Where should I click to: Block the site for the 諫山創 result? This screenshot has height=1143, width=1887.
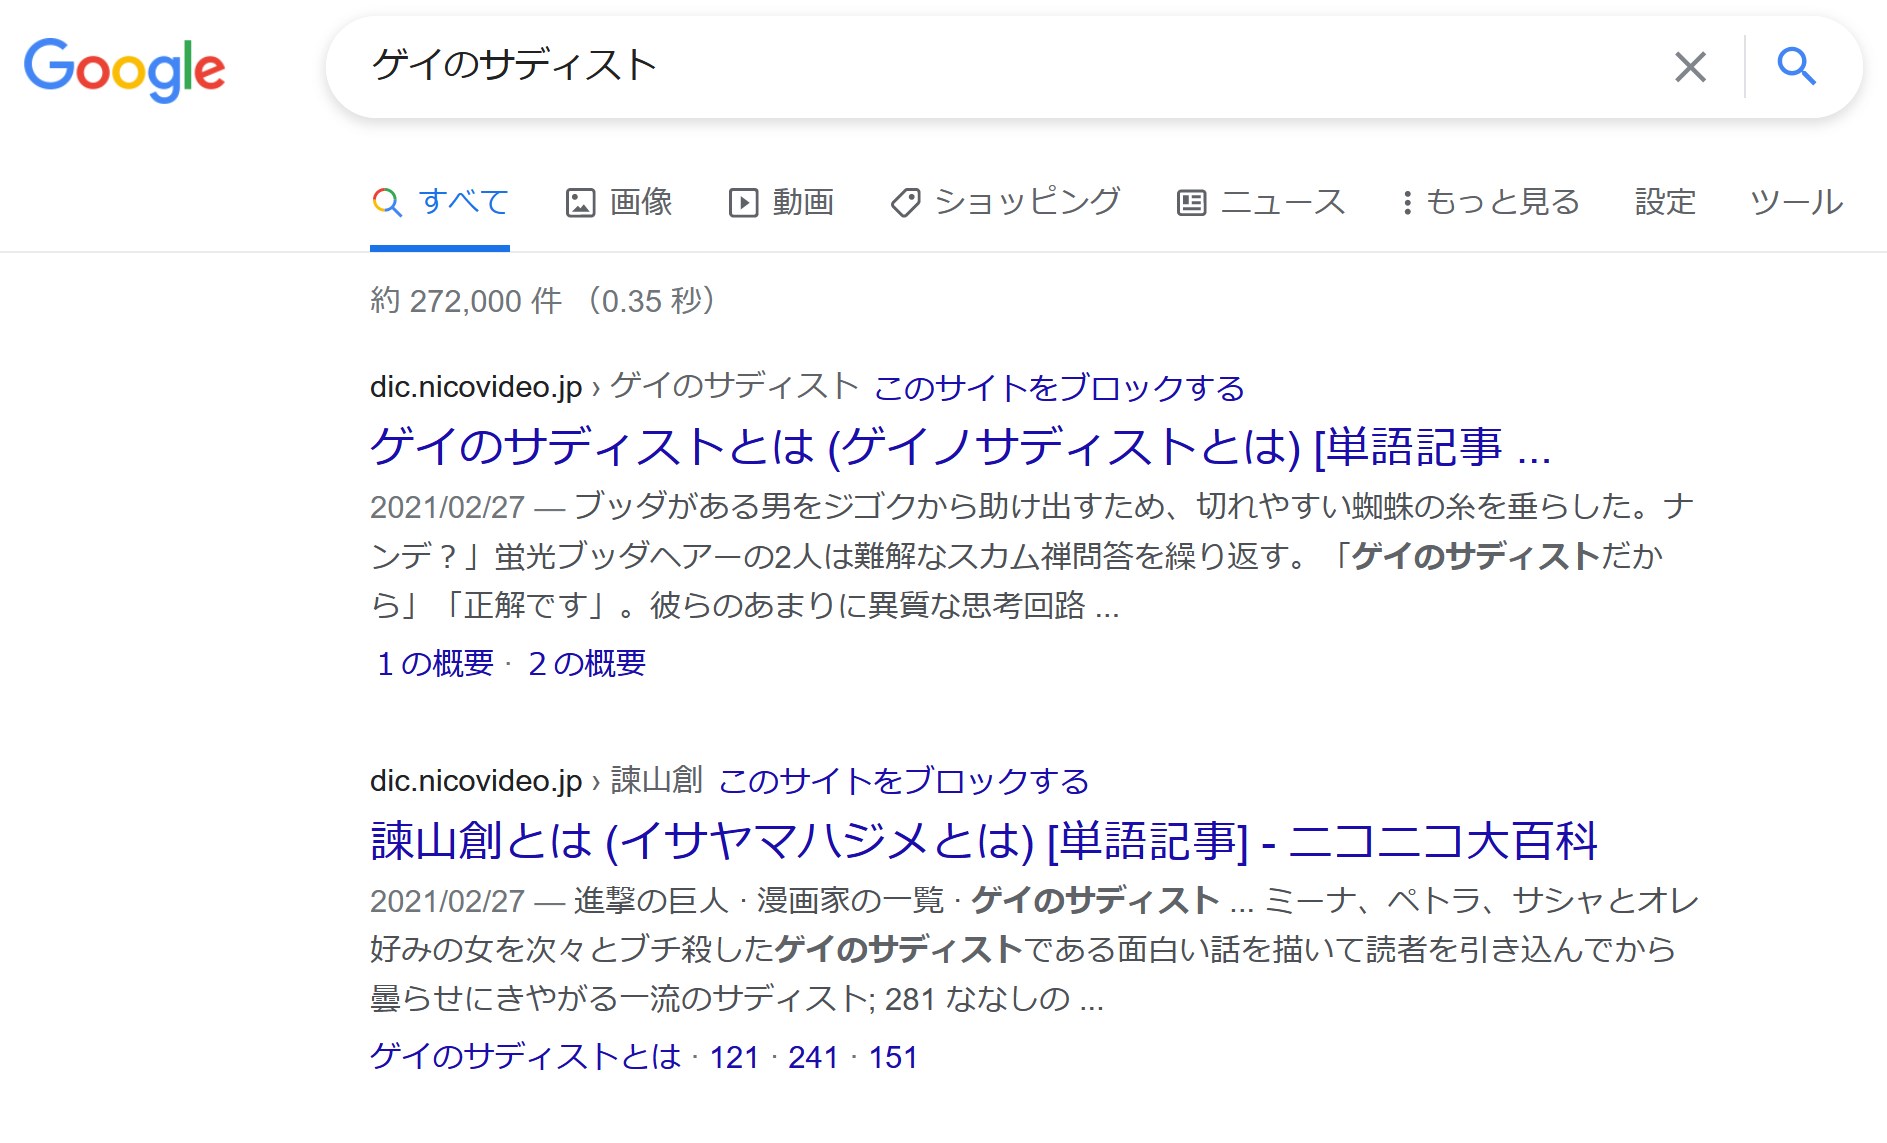coord(904,781)
